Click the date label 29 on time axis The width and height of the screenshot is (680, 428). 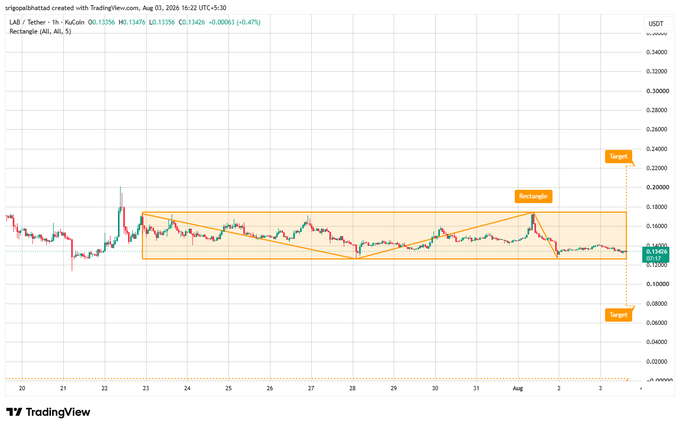click(x=394, y=388)
